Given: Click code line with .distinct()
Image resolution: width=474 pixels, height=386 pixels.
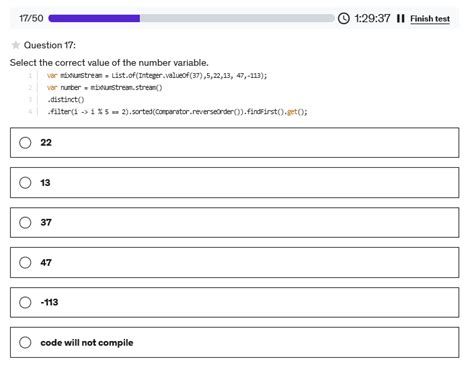Looking at the screenshot, I should coord(66,100).
